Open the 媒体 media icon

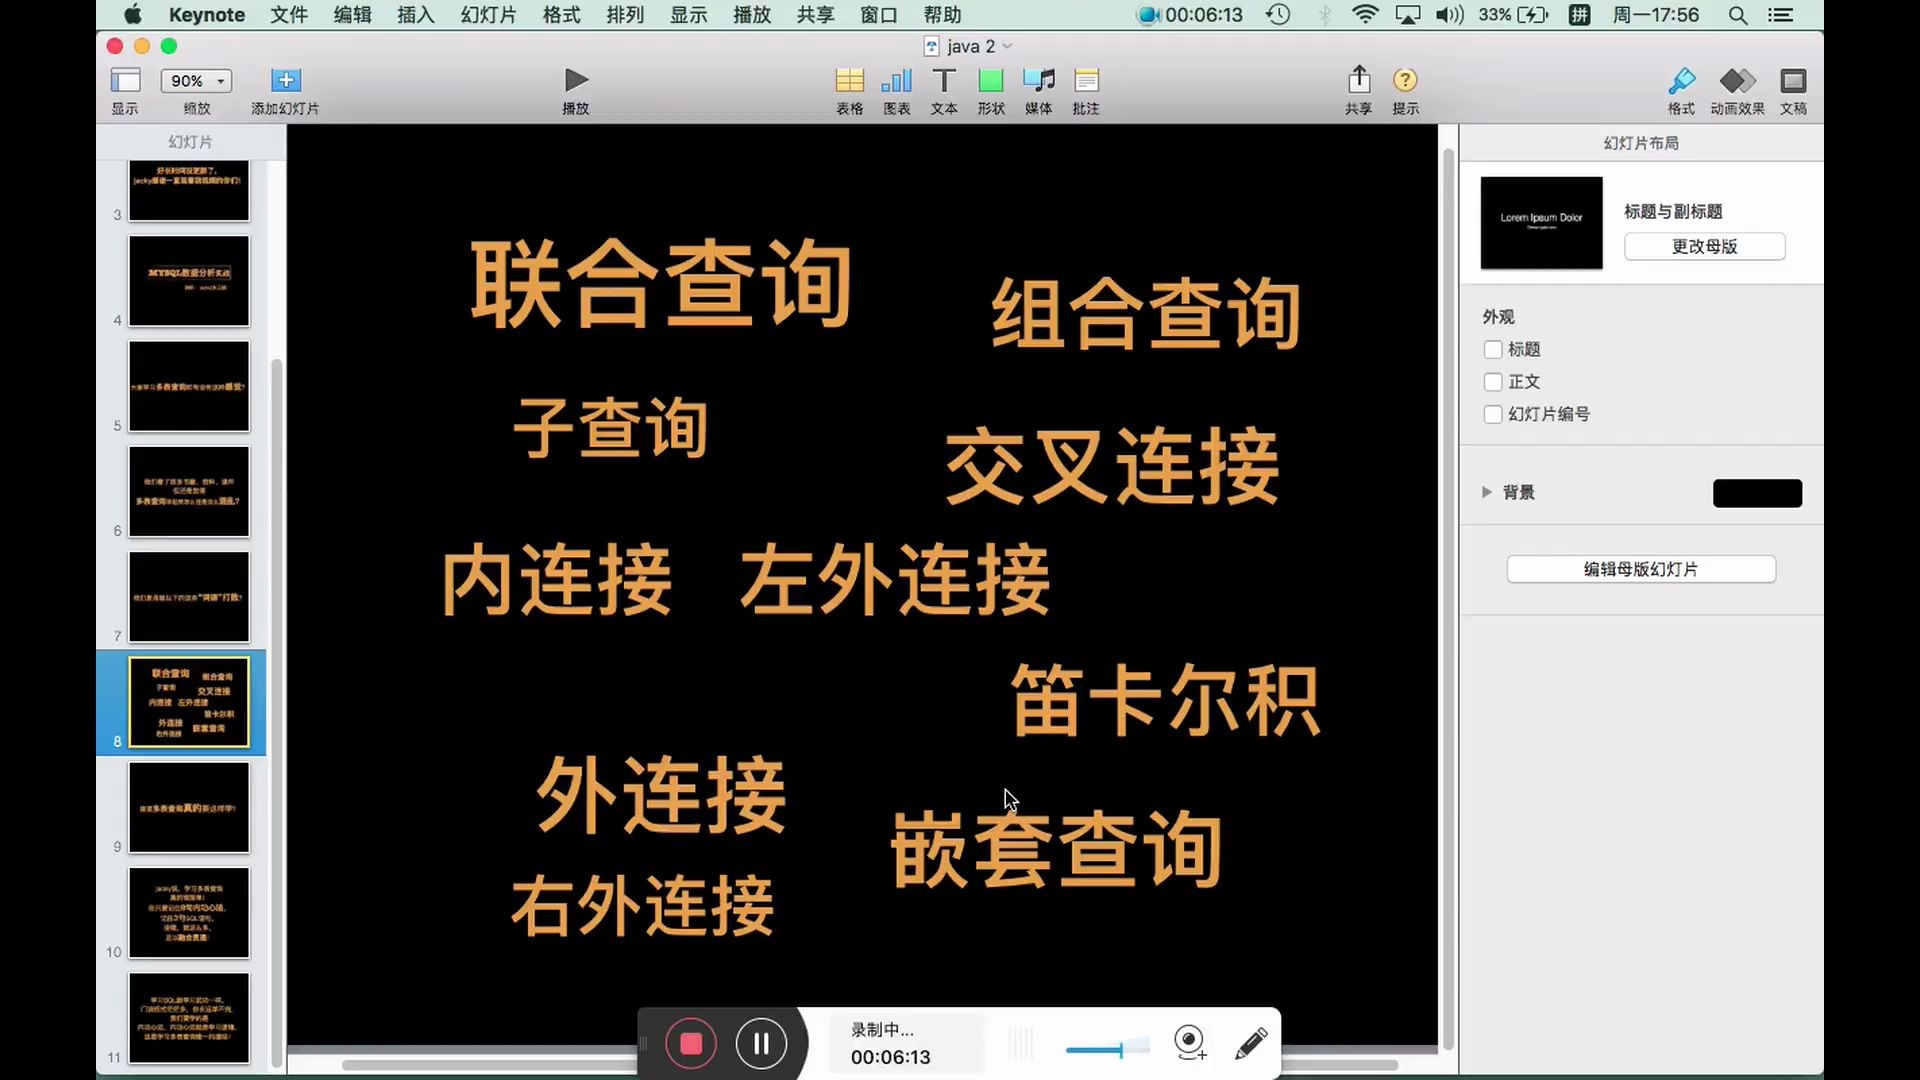pyautogui.click(x=1038, y=80)
